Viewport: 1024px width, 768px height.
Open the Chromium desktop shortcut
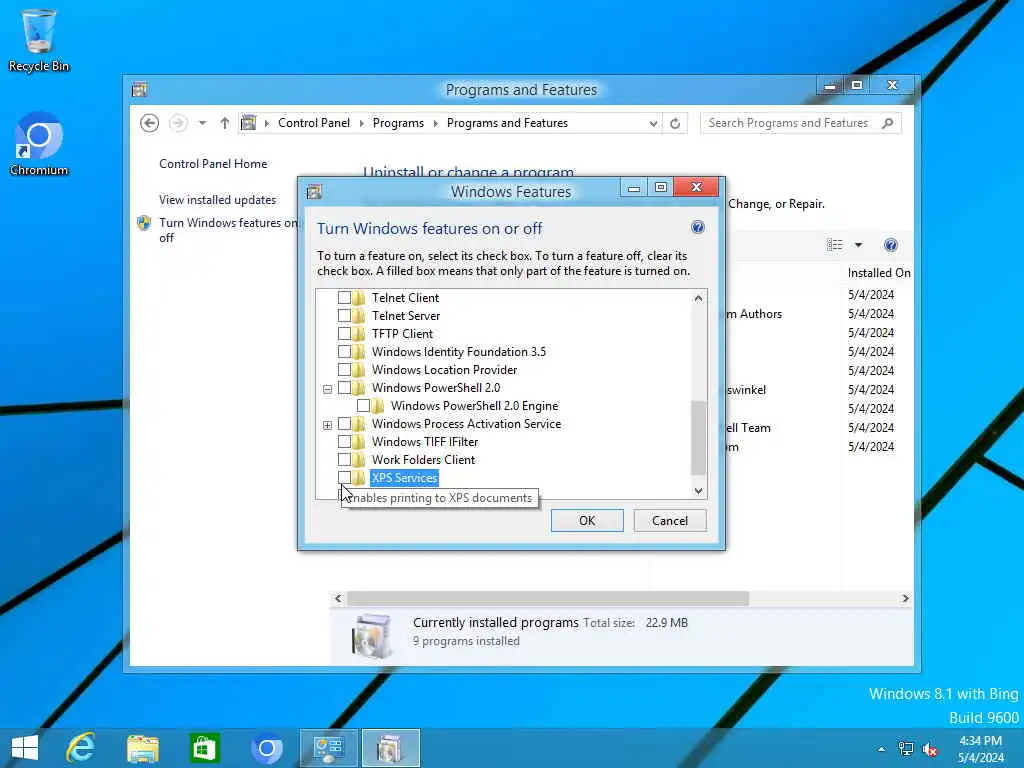(39, 144)
